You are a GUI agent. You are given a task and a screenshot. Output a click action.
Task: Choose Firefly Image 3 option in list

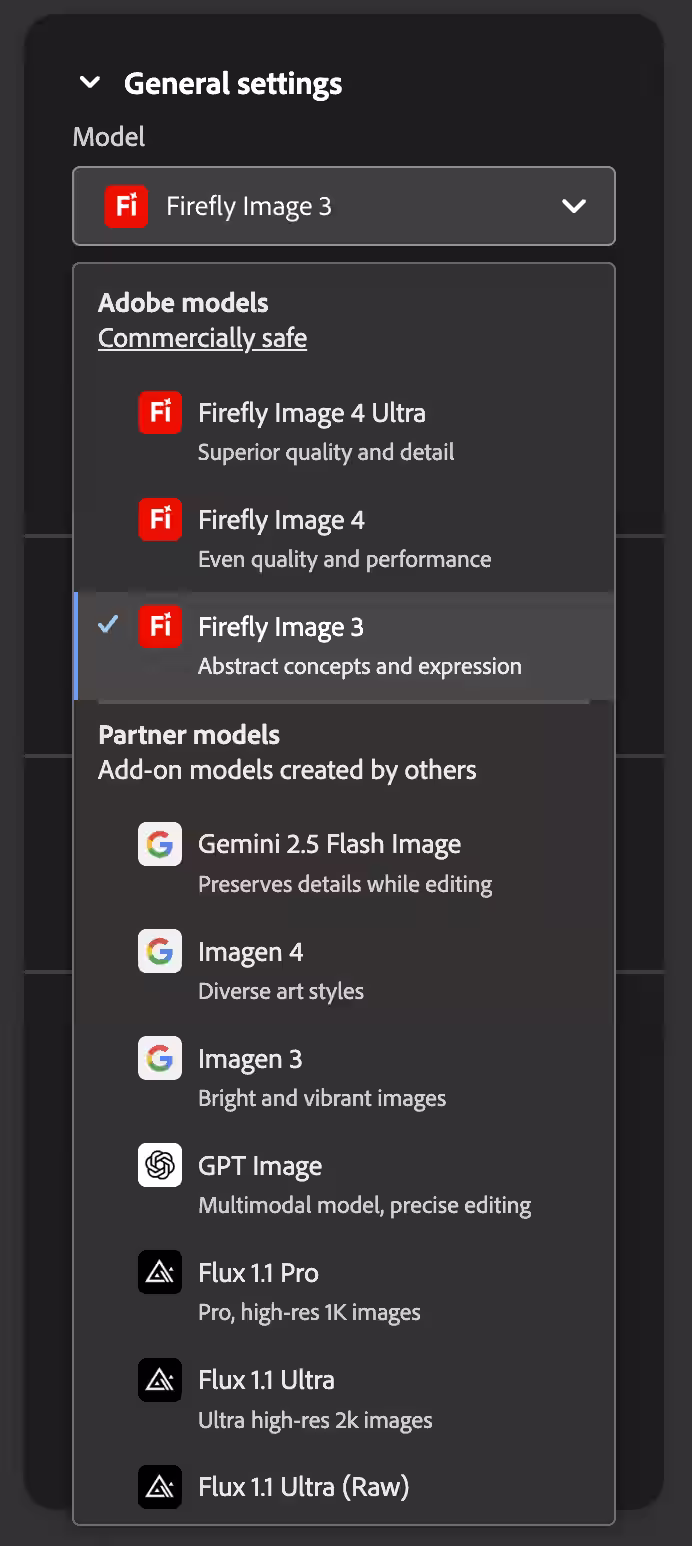pos(344,645)
